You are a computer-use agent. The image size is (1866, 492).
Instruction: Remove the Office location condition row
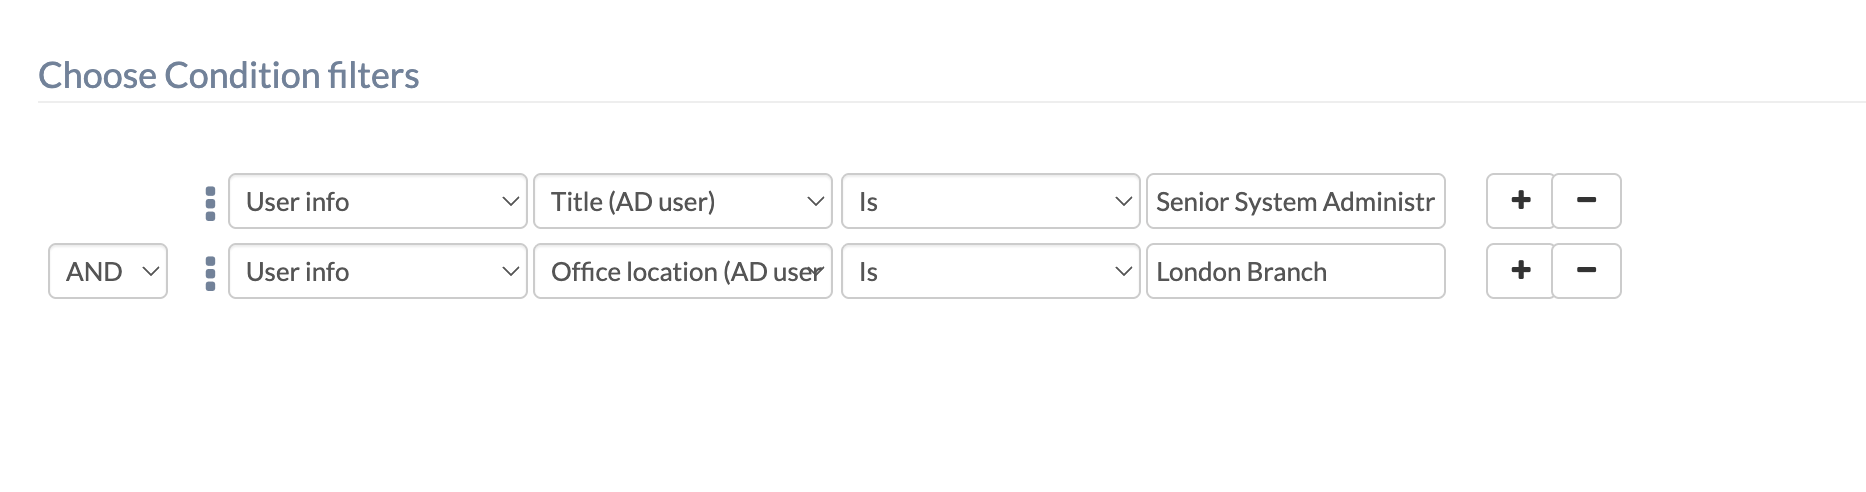(1586, 271)
